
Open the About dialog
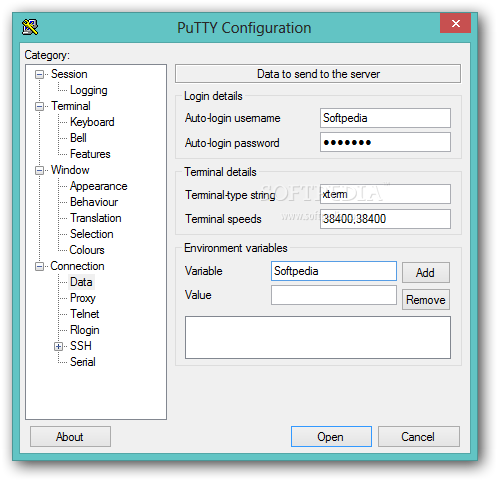click(x=70, y=437)
